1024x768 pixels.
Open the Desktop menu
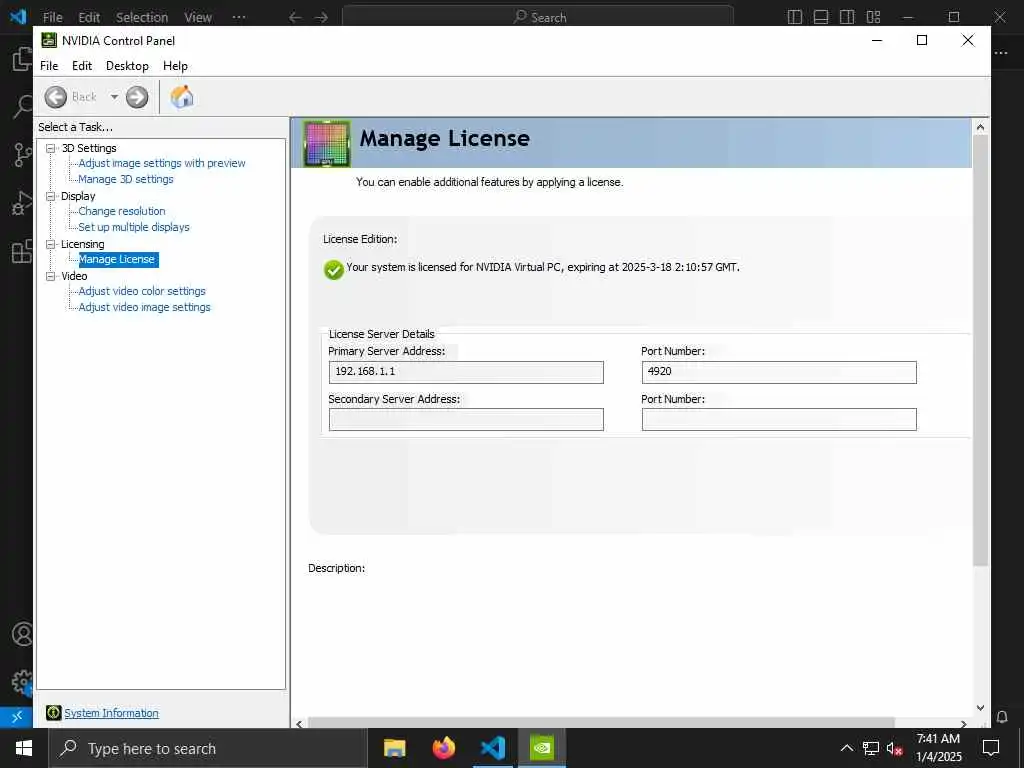[x=127, y=66]
